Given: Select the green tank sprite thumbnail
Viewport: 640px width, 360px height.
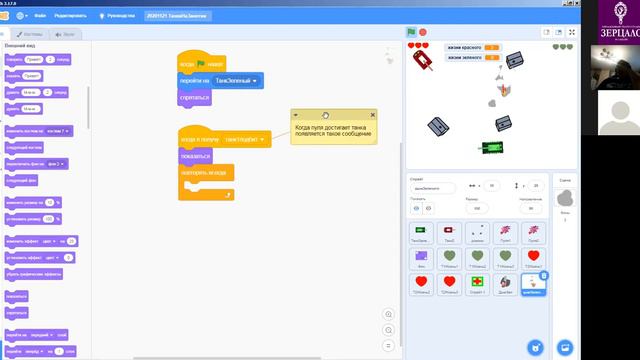Looking at the screenshot, I should pyautogui.click(x=421, y=233).
